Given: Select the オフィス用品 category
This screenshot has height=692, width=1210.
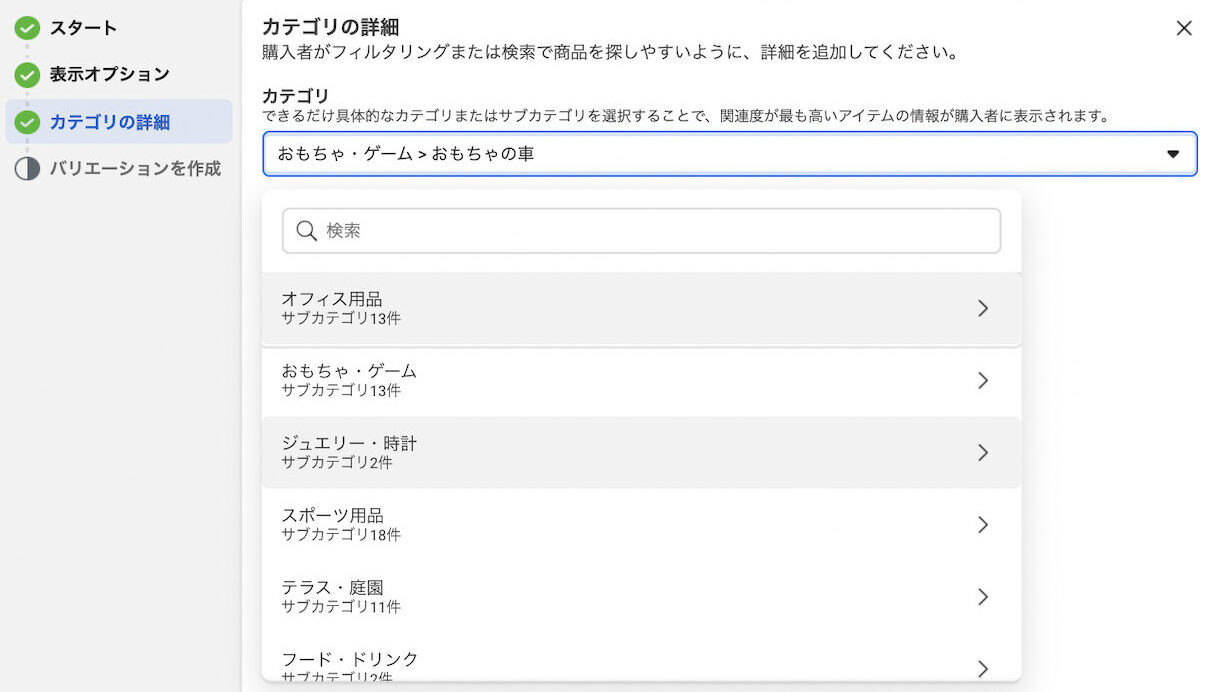Looking at the screenshot, I should tap(332, 299).
